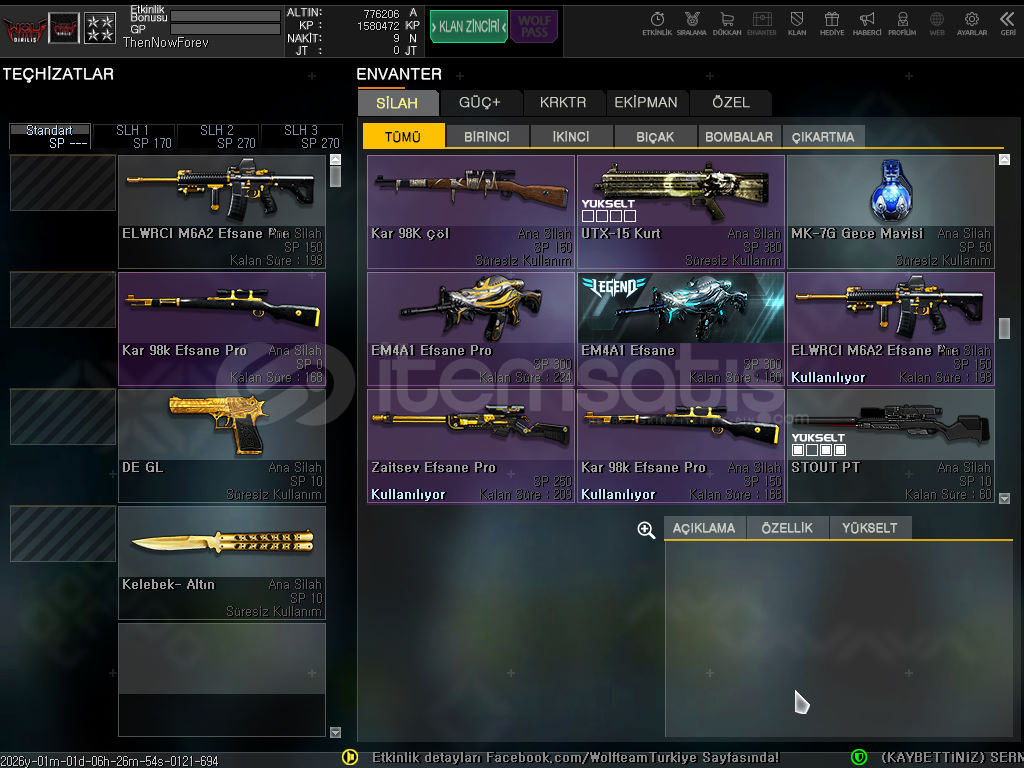1024x768 pixels.
Task: Click the inventory scroll-down arrow
Action: pyautogui.click(x=1004, y=498)
